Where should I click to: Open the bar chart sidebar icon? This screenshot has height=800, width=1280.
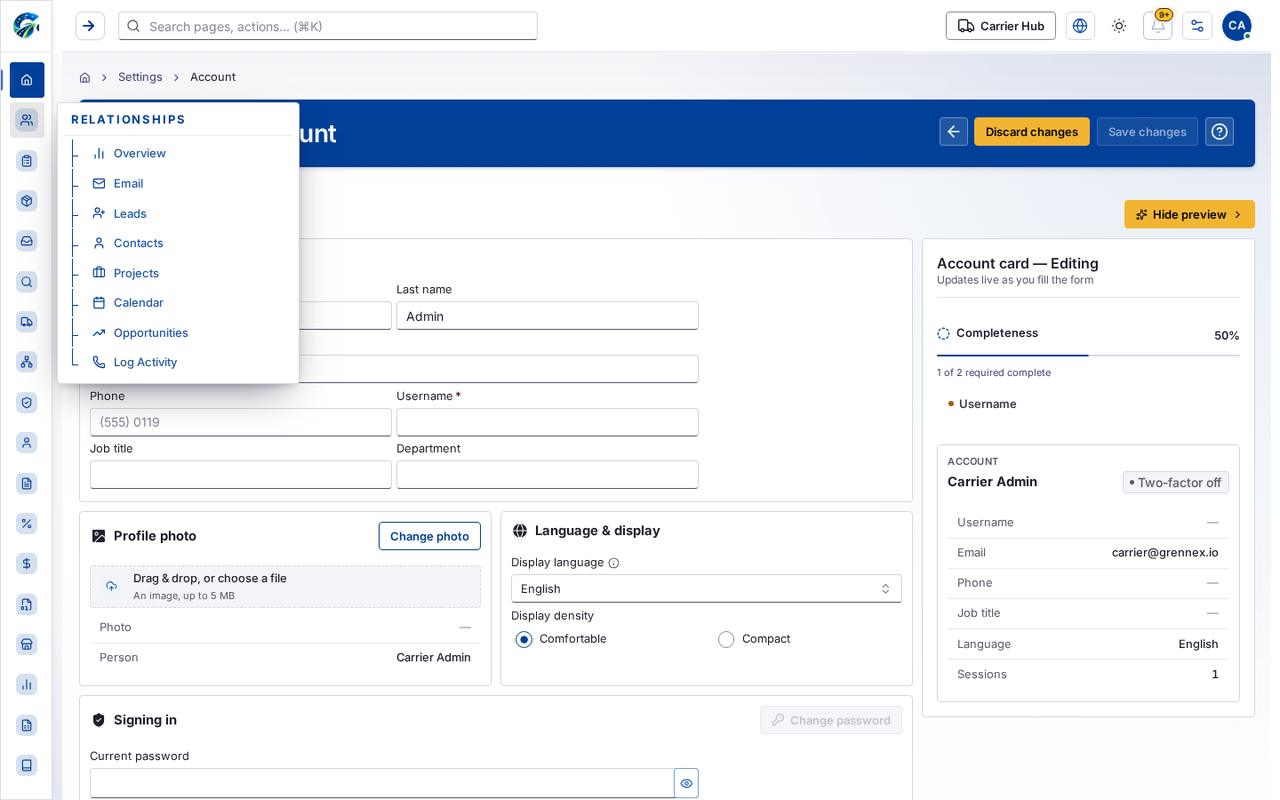coord(27,685)
